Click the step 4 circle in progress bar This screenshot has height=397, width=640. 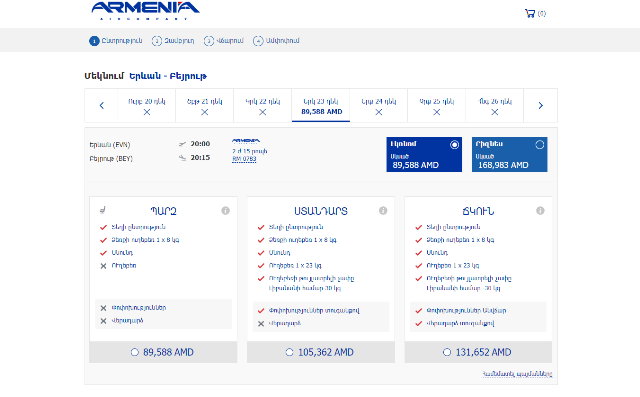(x=258, y=41)
